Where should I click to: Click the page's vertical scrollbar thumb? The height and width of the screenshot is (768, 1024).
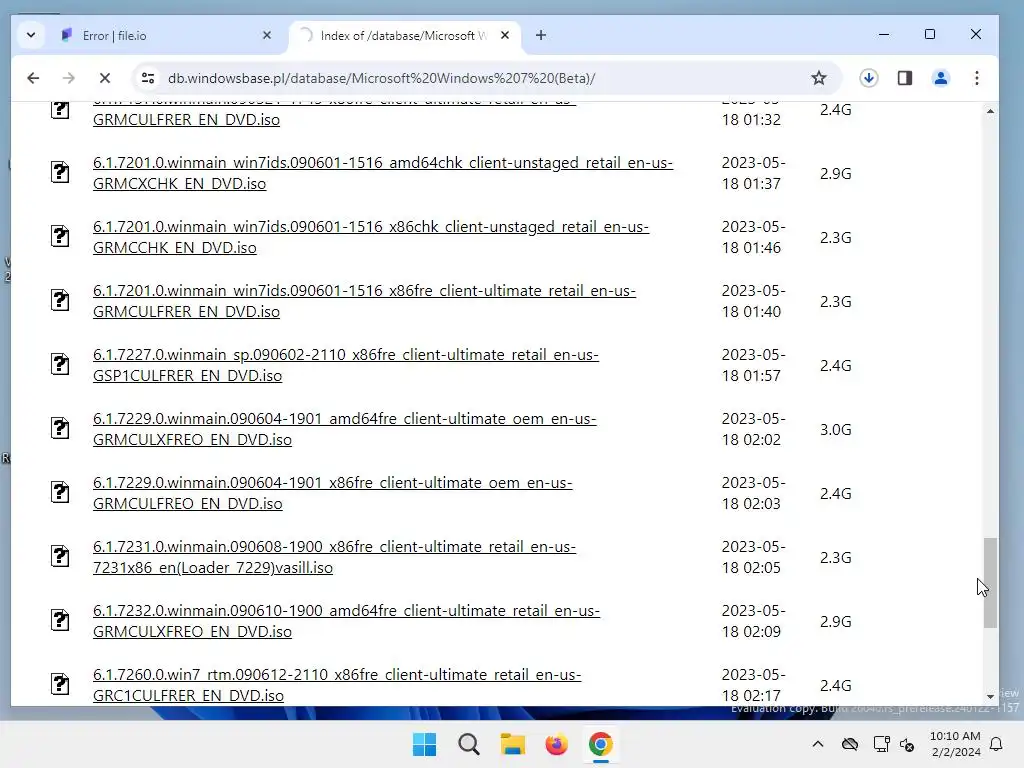[x=990, y=583]
